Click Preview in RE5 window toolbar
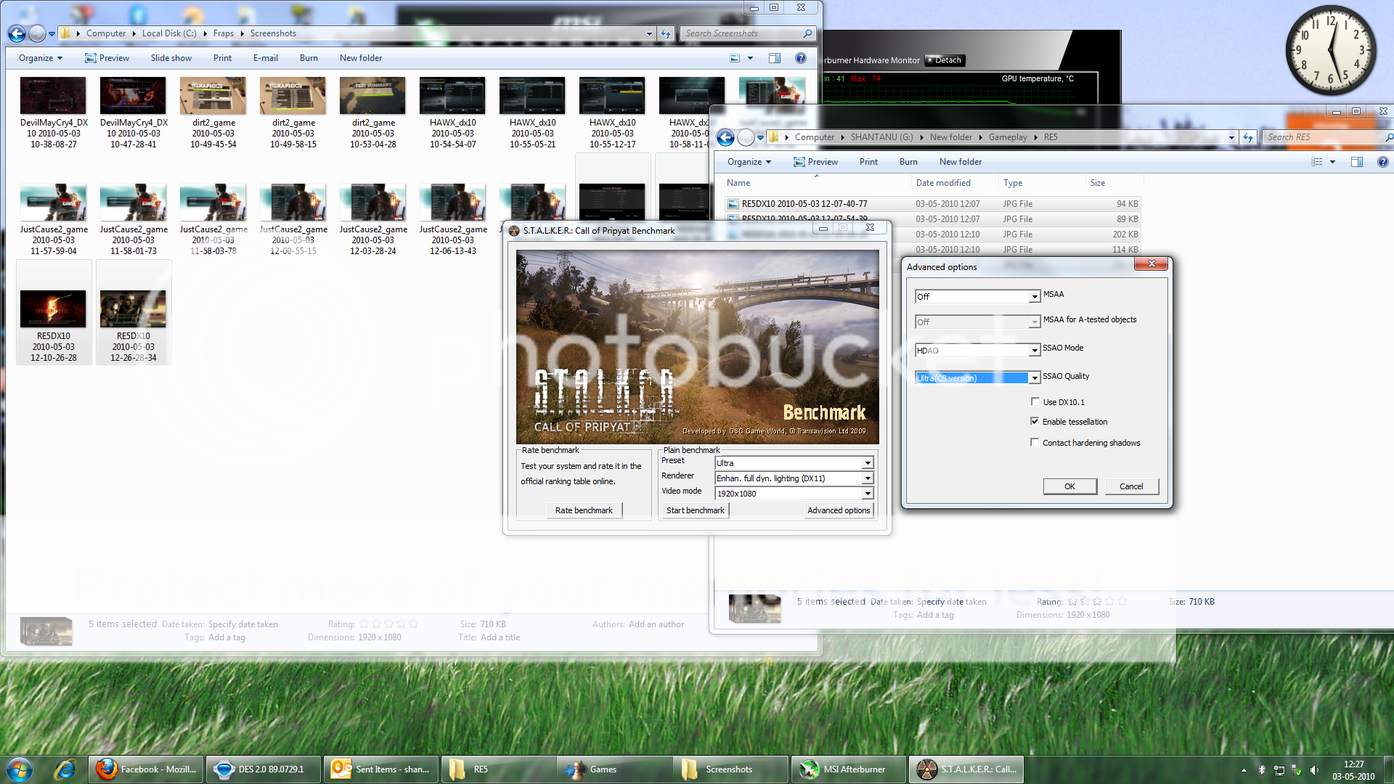This screenshot has height=784, width=1394. 815,162
